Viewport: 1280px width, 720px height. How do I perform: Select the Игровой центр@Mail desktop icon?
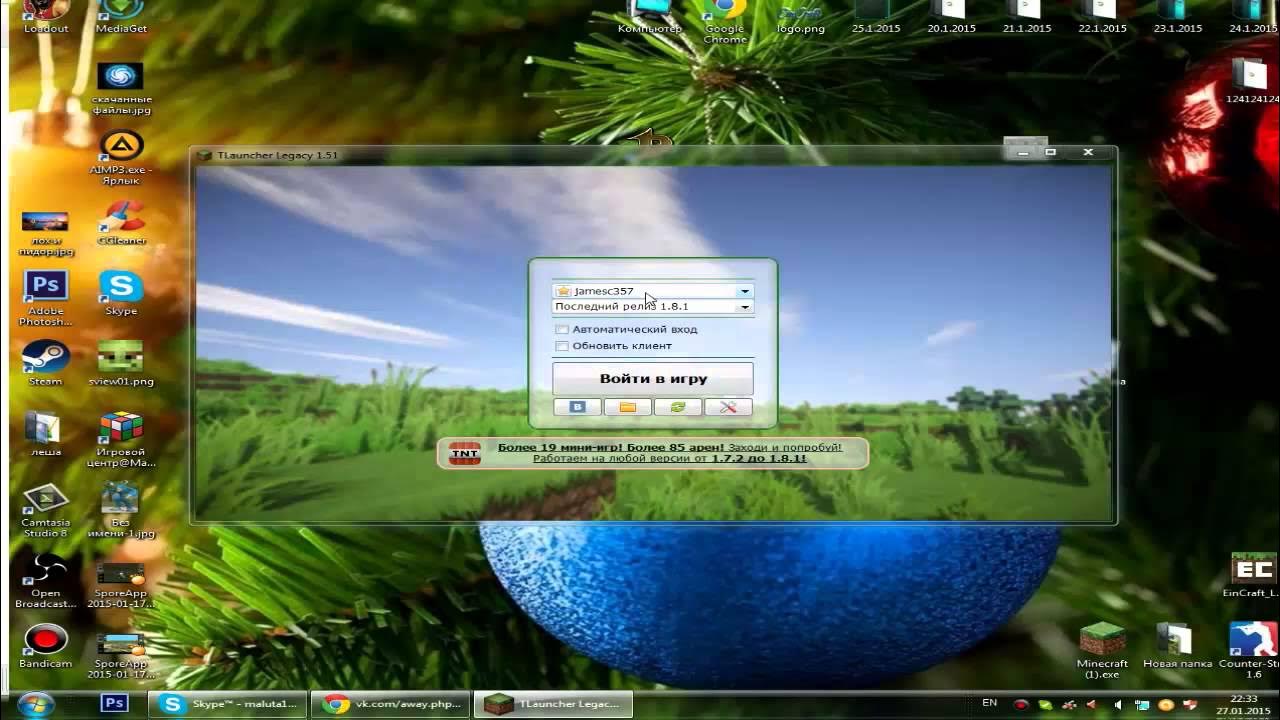[x=121, y=439]
